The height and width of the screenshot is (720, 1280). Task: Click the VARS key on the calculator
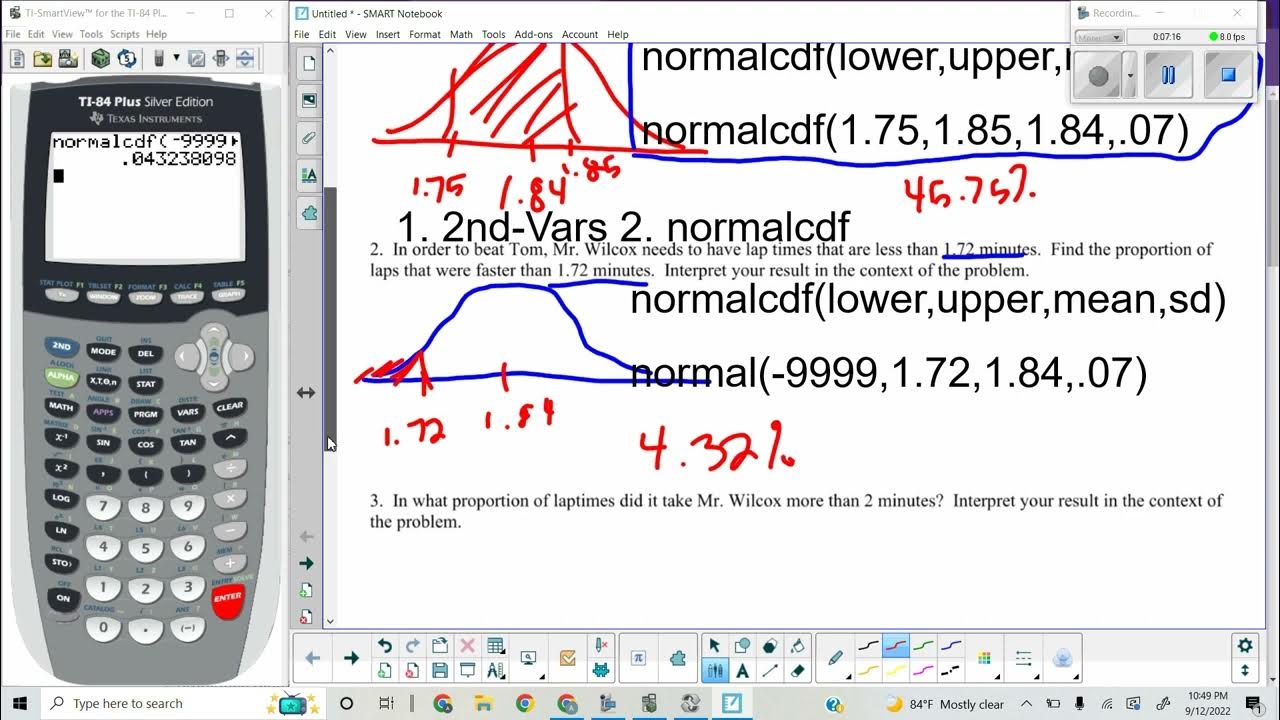coord(187,411)
